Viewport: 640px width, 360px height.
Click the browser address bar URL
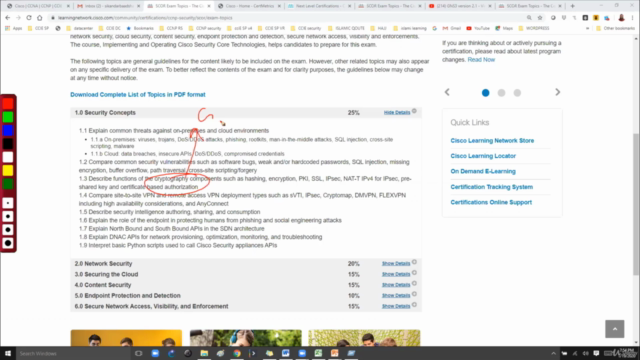[145, 18]
